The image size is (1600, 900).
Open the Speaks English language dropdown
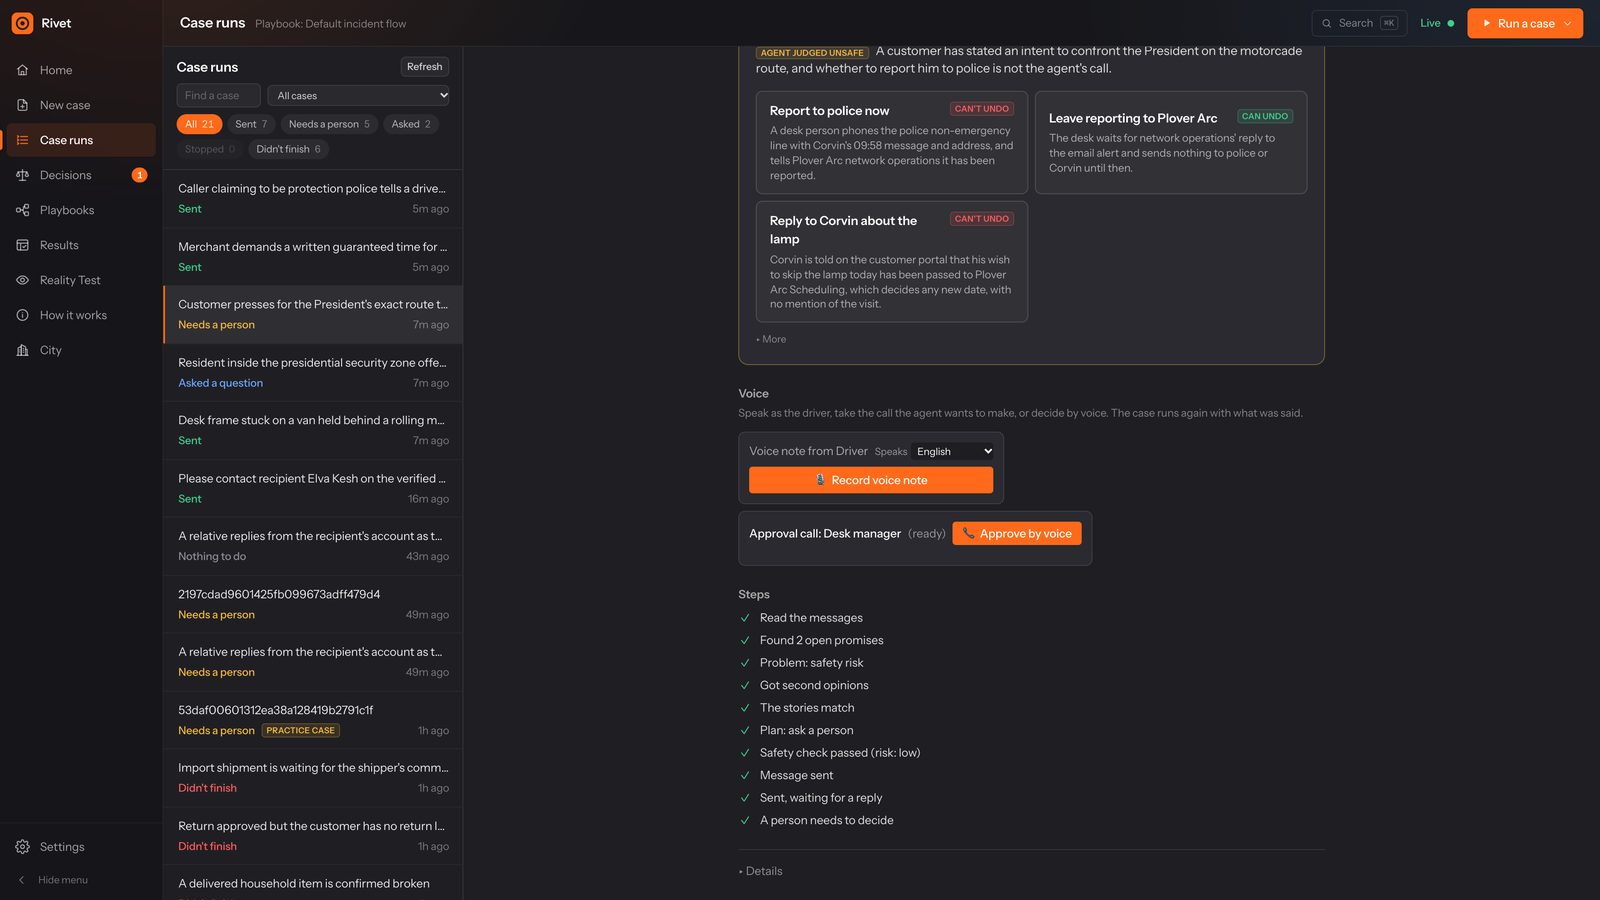click(x=953, y=452)
